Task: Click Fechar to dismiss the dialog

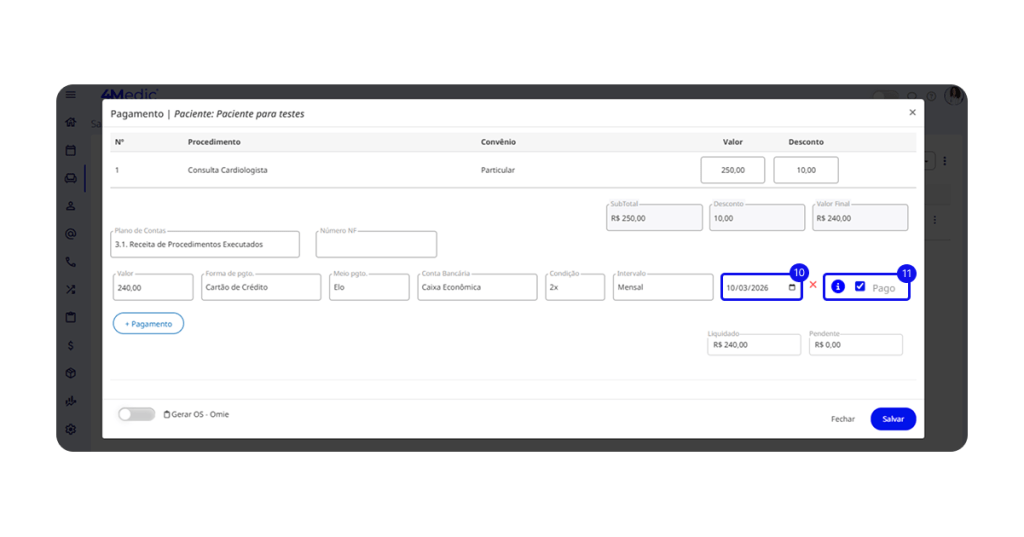Action: click(x=842, y=419)
